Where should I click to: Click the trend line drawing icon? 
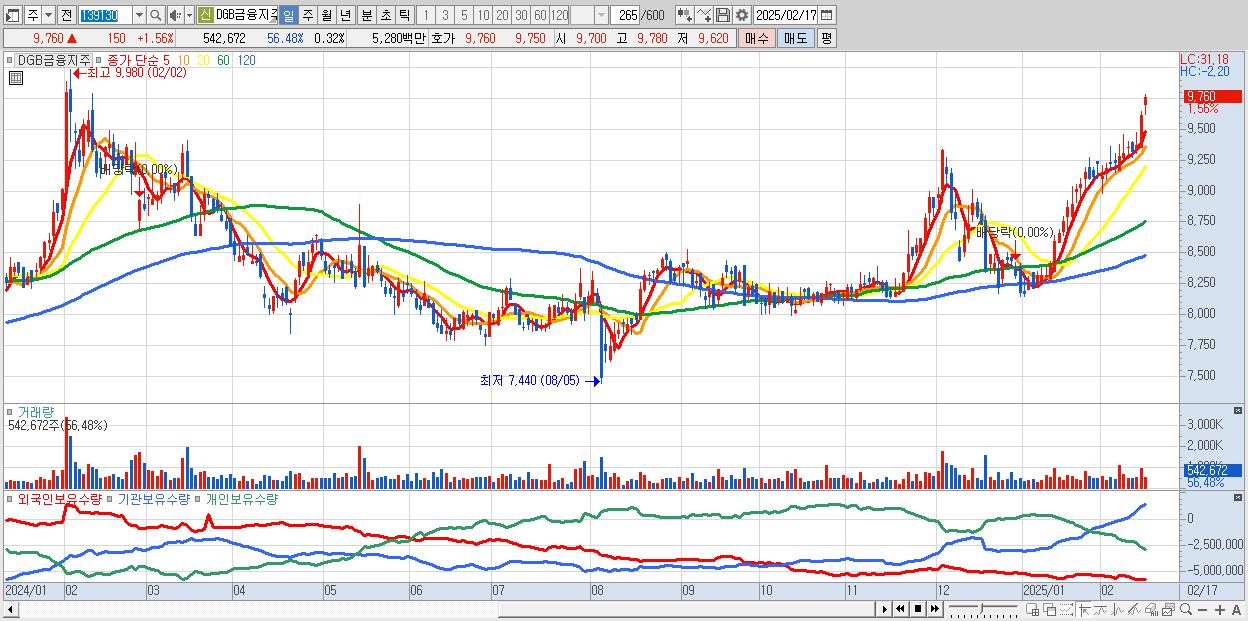[x=1135, y=609]
